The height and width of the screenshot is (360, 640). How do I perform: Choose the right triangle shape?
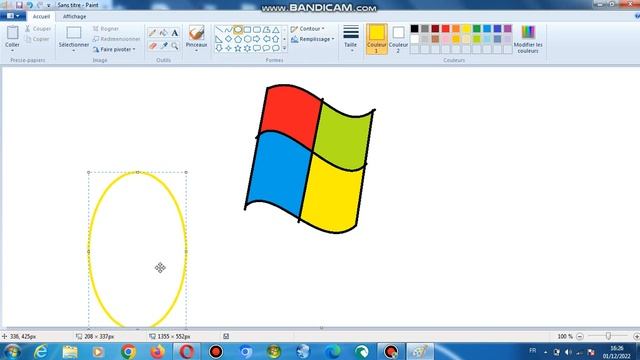point(219,39)
